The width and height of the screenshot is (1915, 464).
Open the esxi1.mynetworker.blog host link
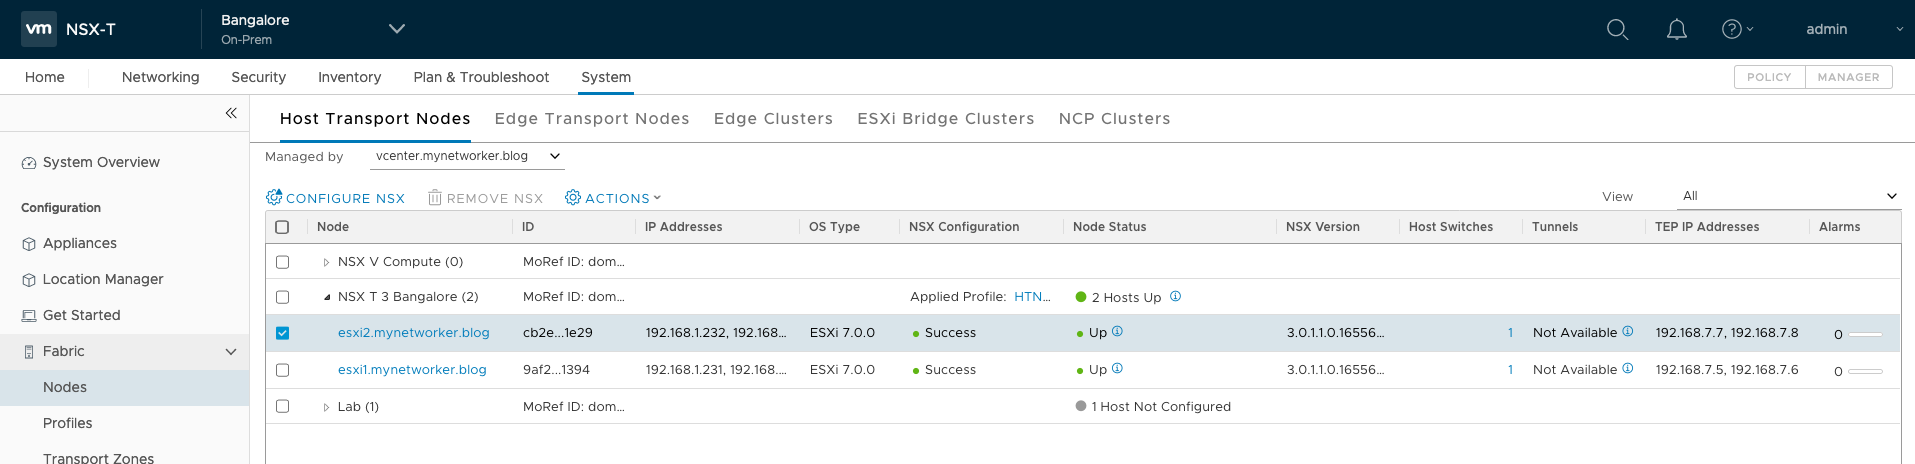(x=412, y=370)
